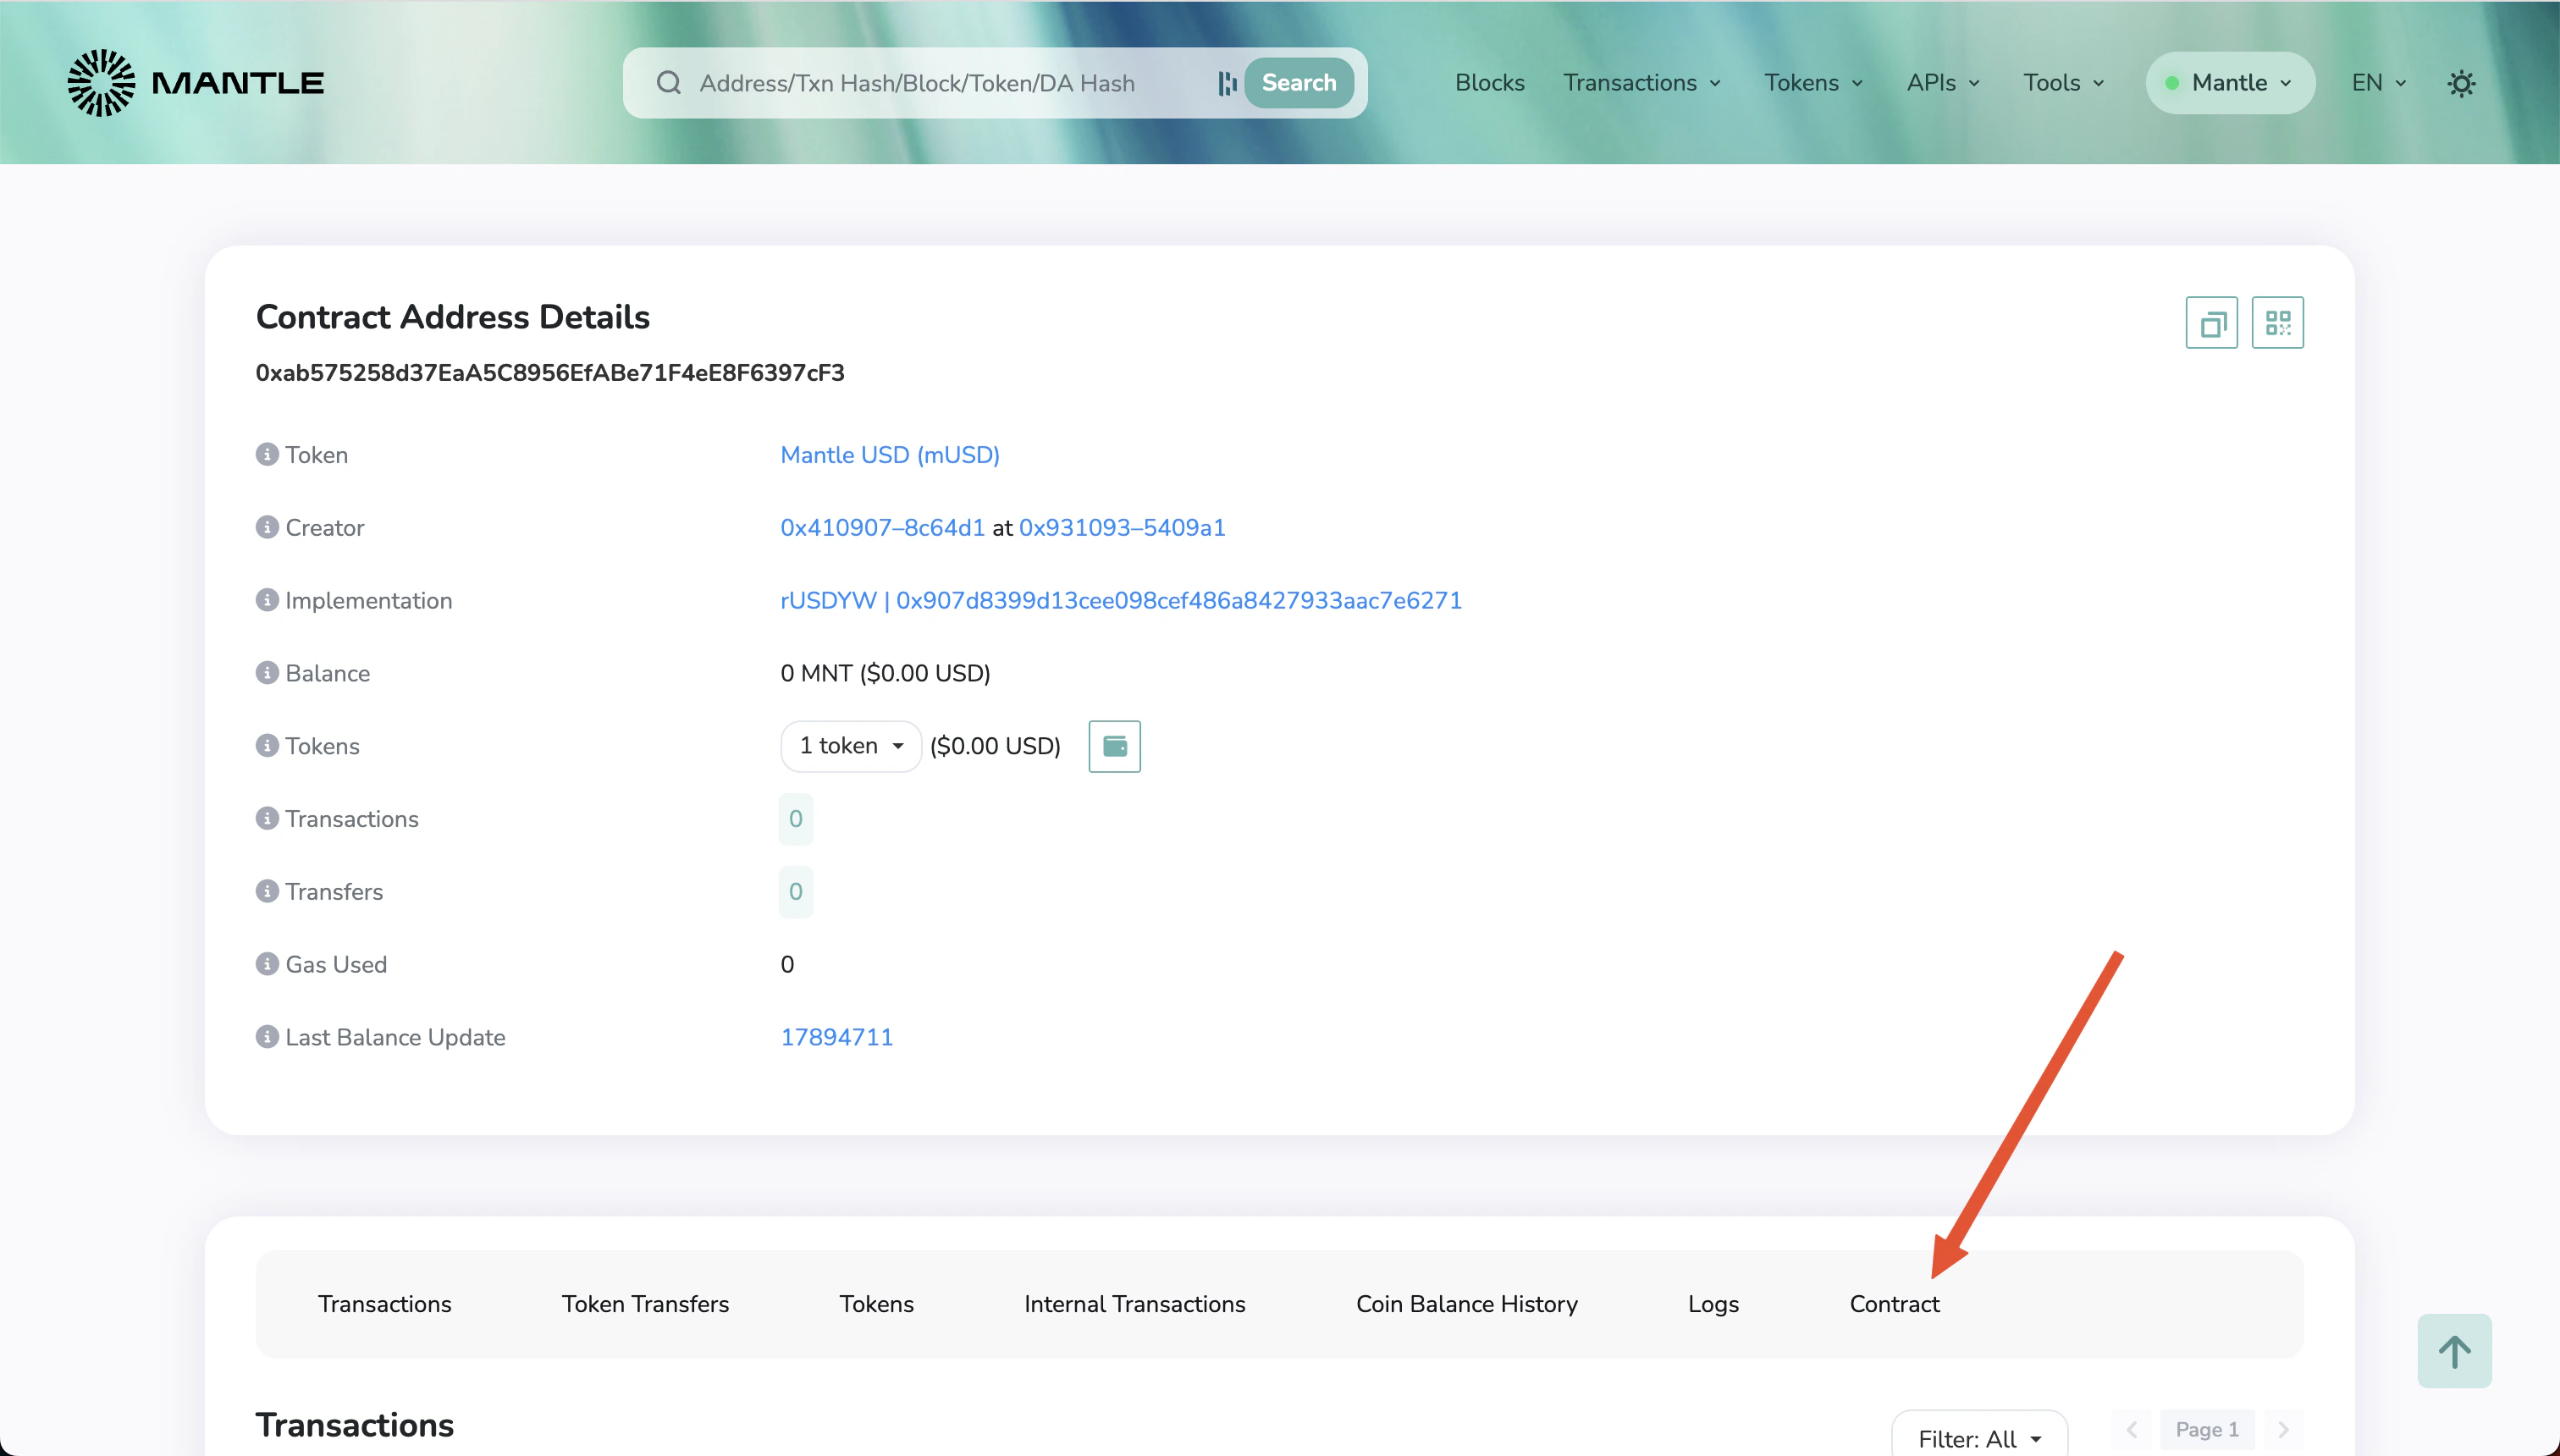Open the QR code icon
The image size is (2560, 1456).
click(2277, 323)
